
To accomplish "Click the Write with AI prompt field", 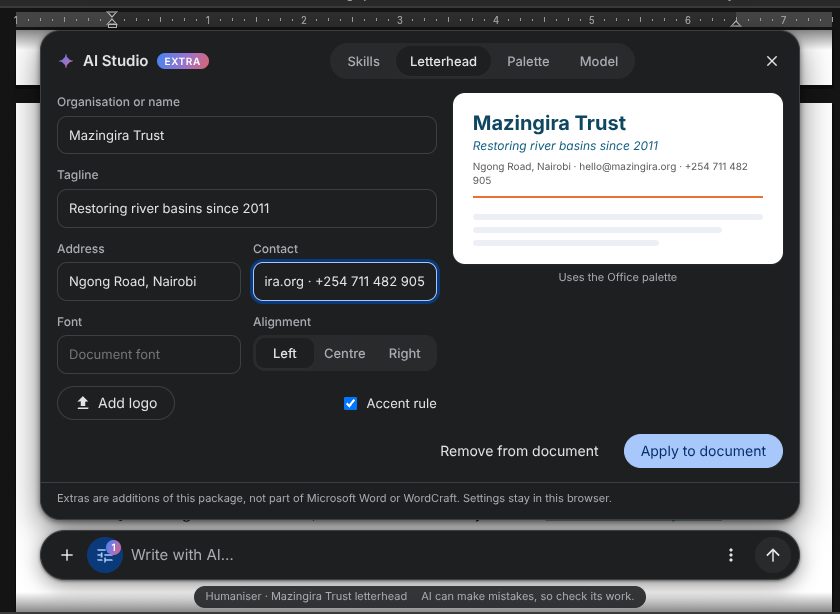I will tap(422, 555).
